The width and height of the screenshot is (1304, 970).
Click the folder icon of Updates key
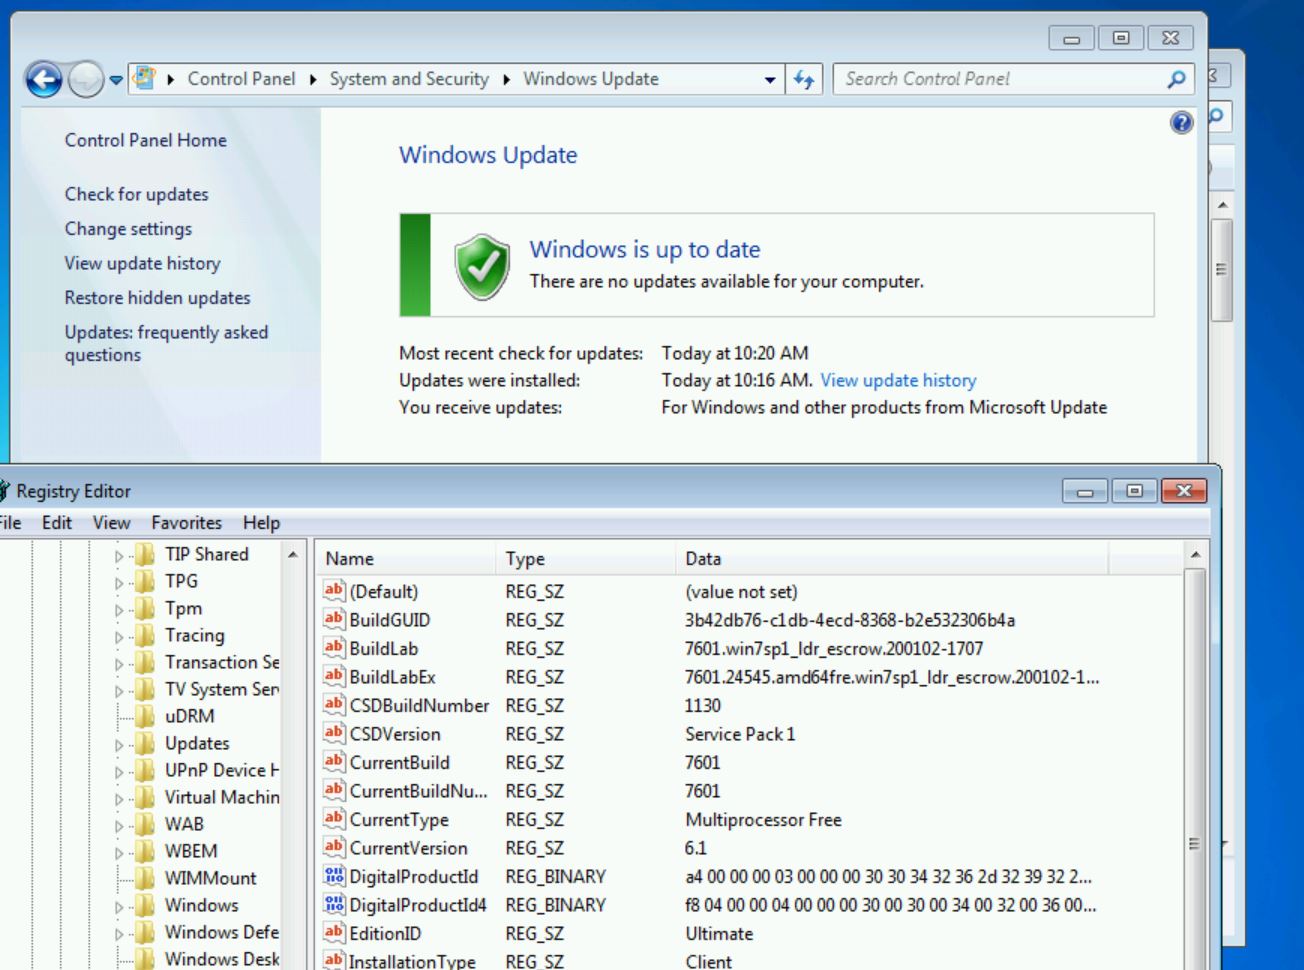pyautogui.click(x=146, y=743)
